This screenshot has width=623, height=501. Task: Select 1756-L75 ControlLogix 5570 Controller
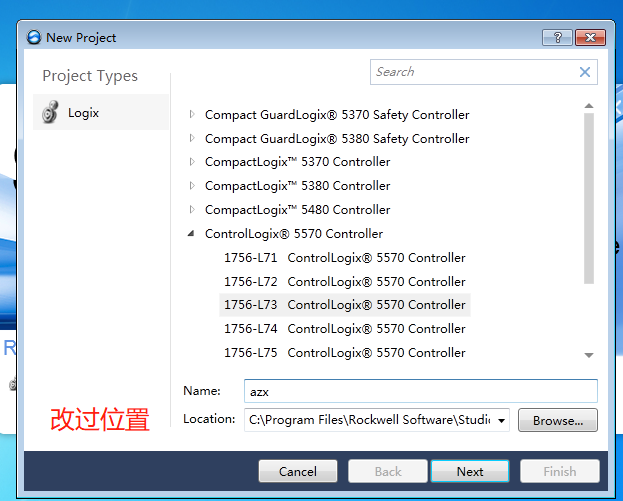344,353
